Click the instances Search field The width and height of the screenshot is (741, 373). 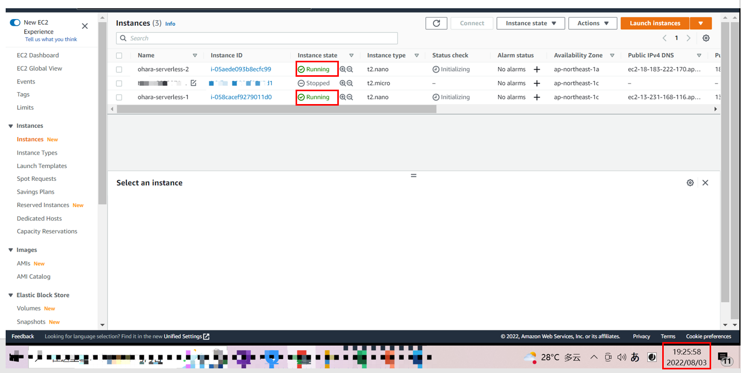(x=257, y=38)
